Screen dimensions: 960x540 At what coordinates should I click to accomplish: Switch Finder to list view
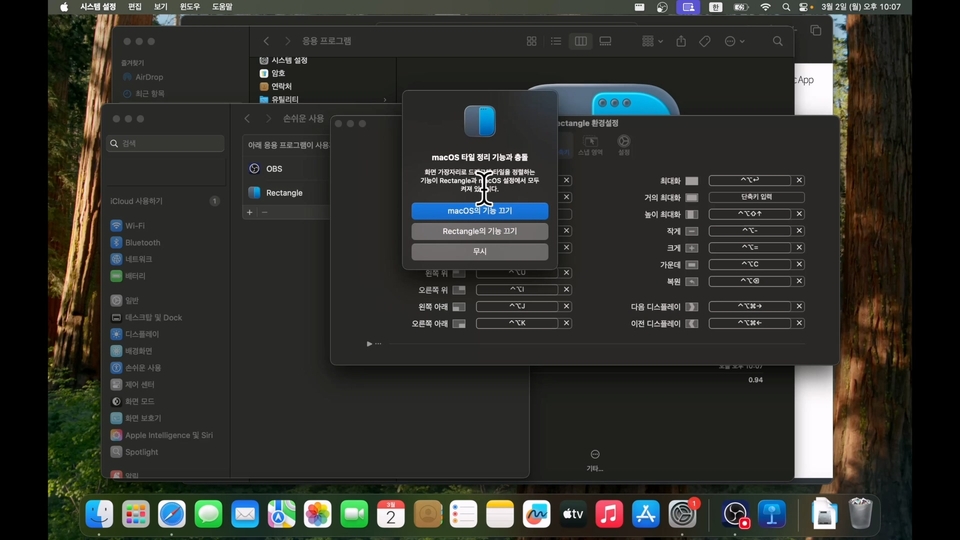click(x=556, y=41)
